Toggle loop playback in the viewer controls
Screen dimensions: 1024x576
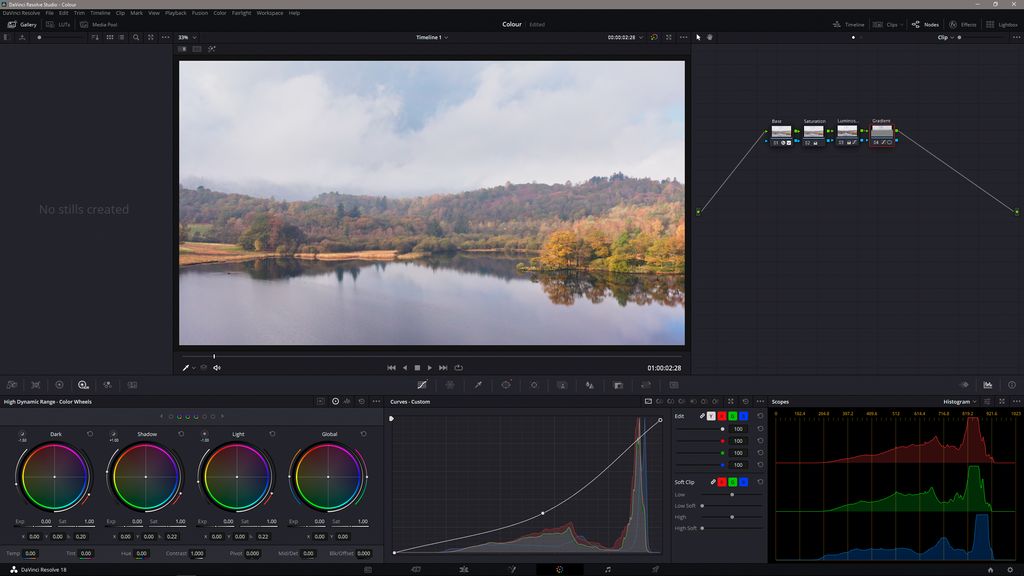[456, 367]
